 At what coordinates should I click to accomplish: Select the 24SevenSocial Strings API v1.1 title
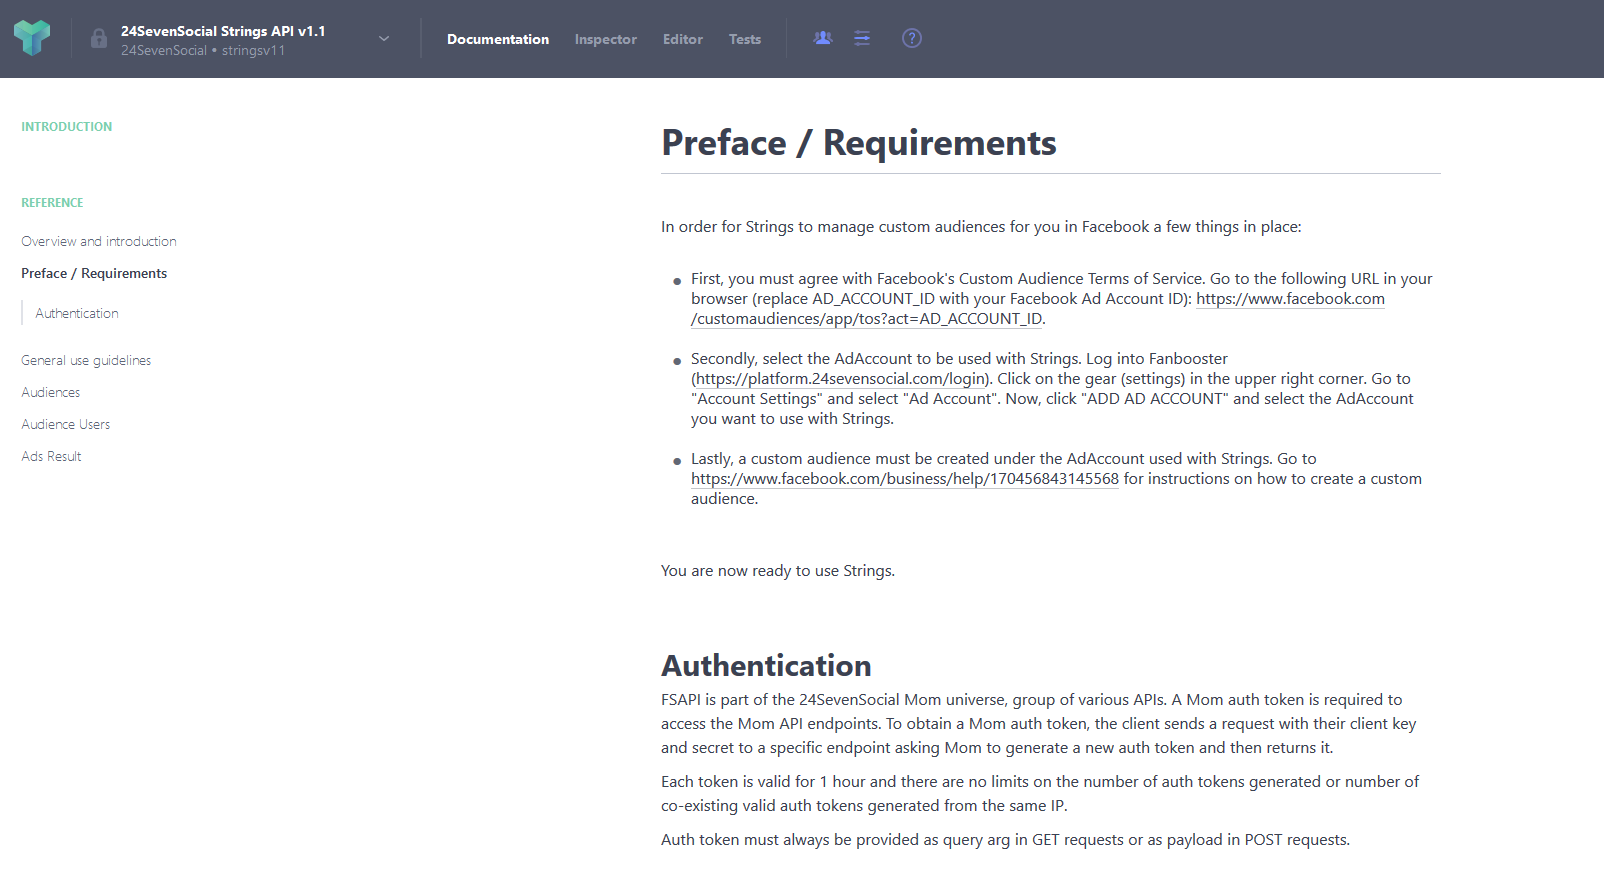coord(223,31)
